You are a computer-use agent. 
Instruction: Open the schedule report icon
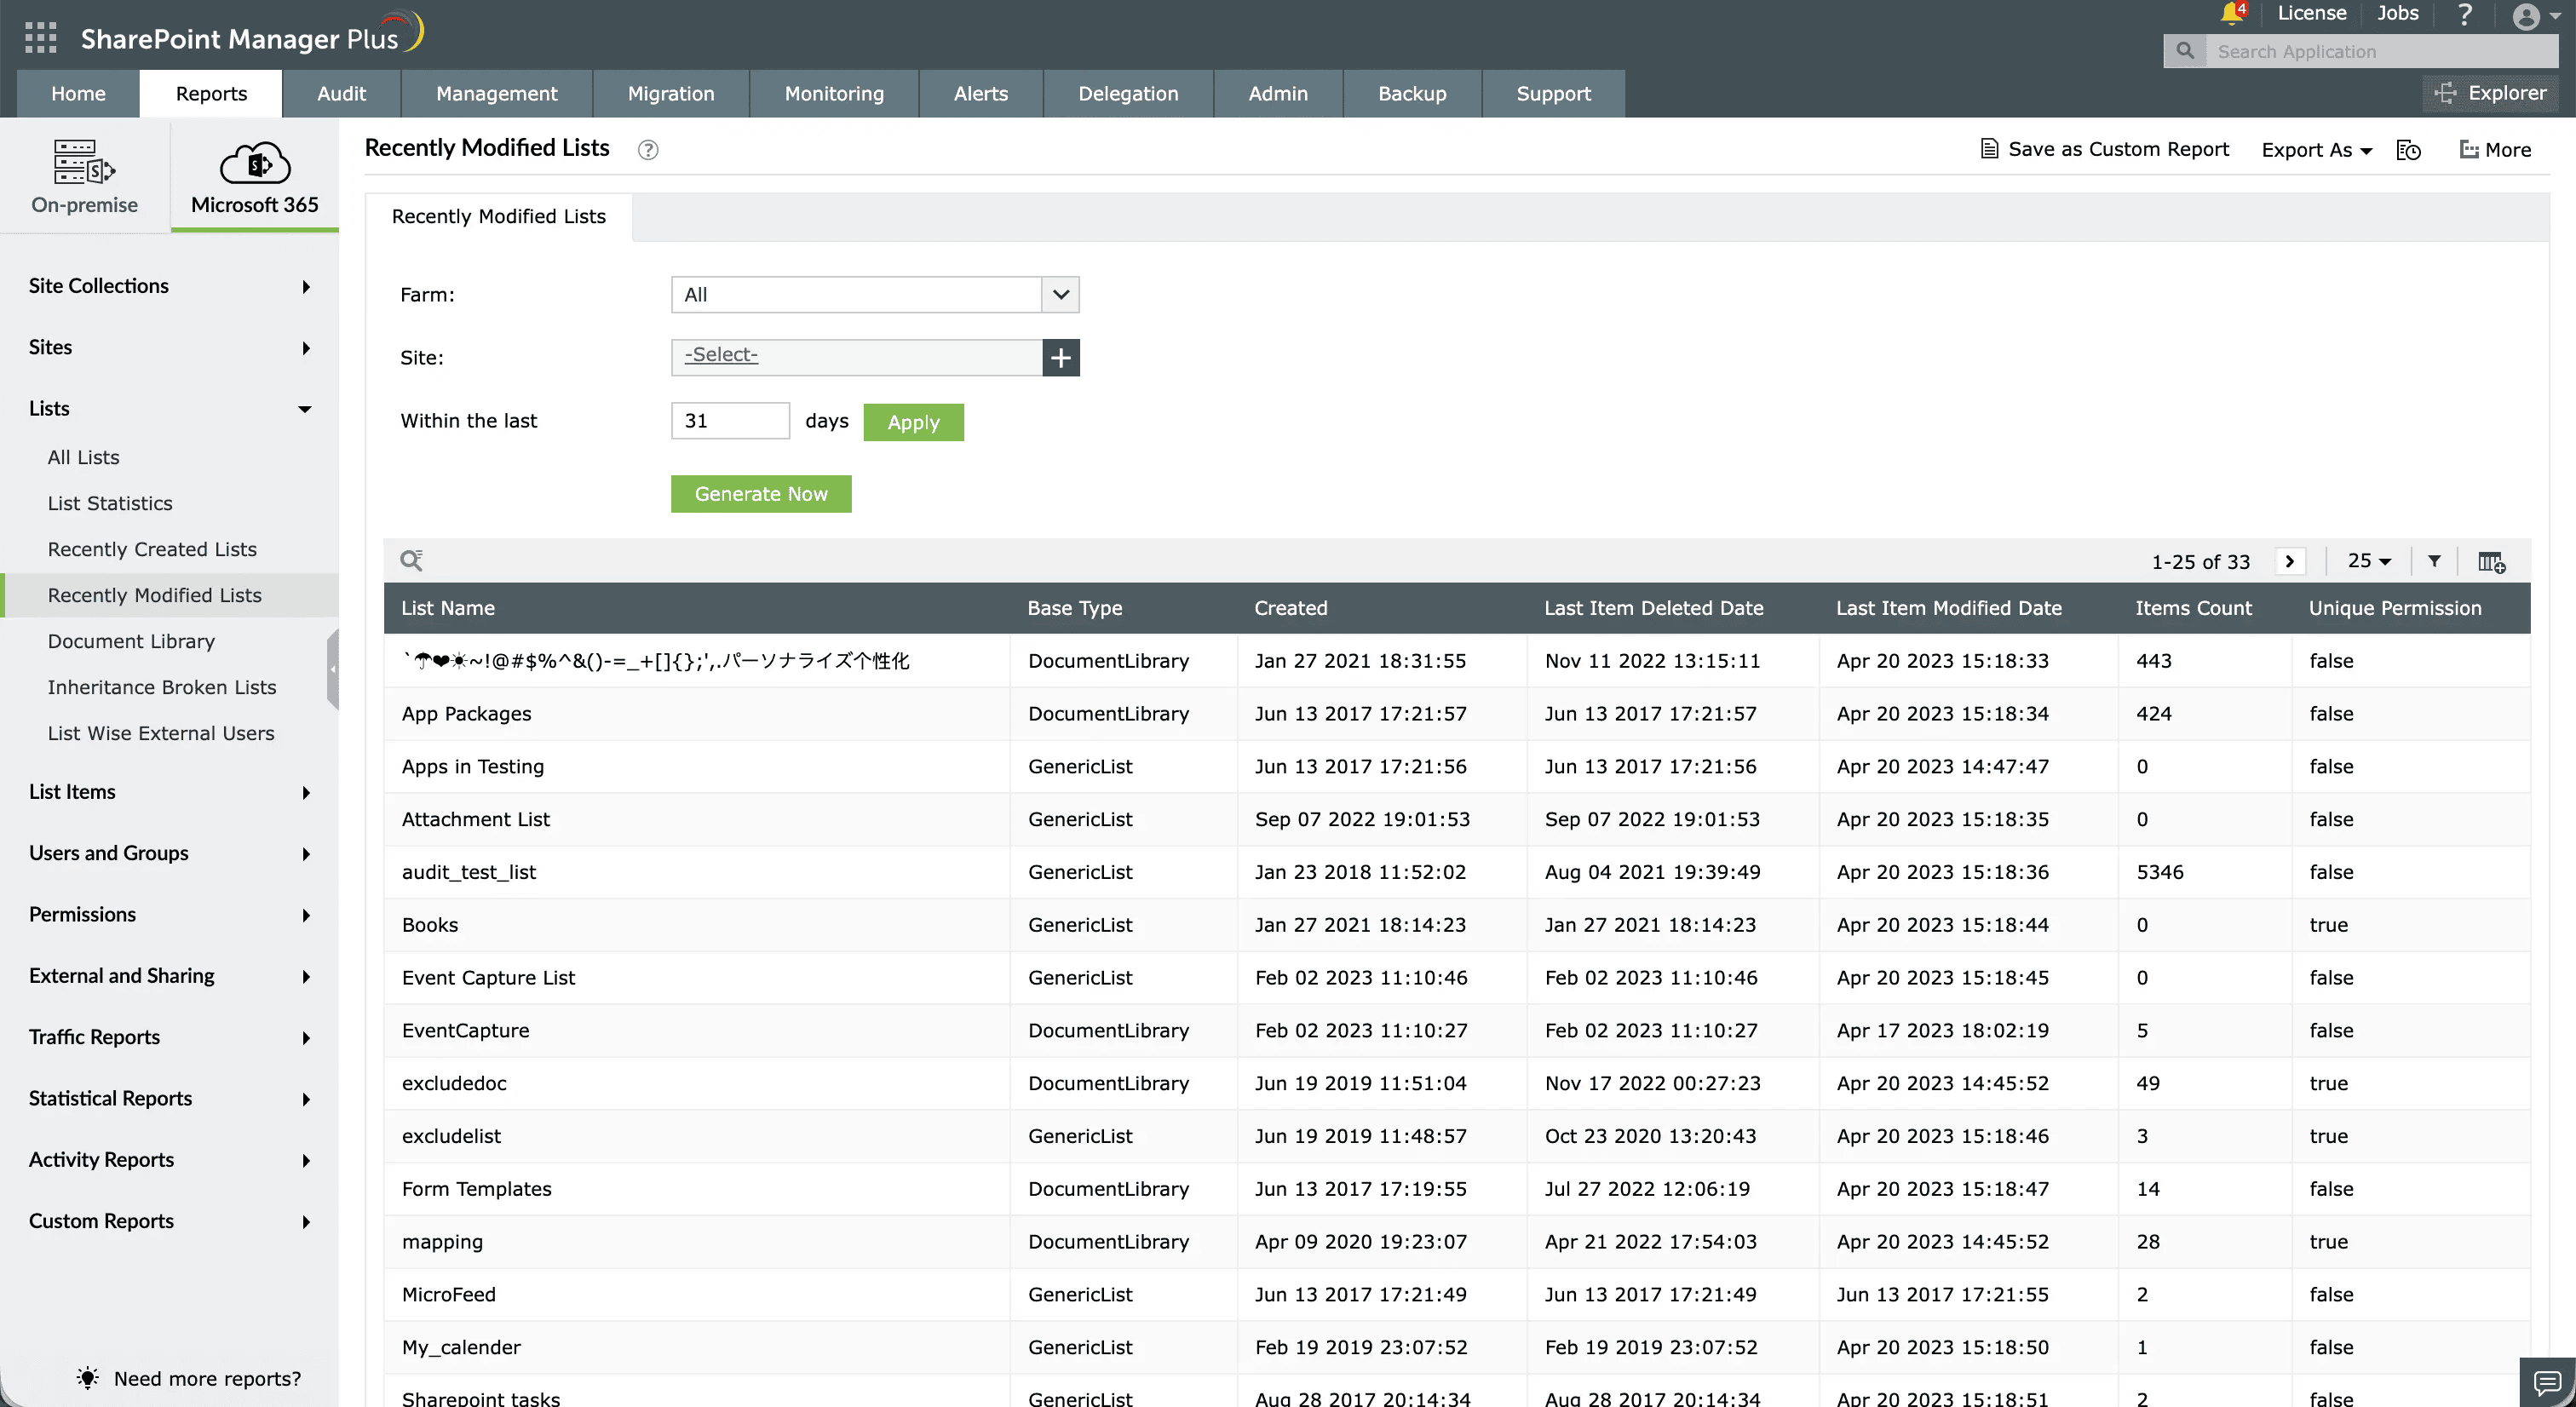tap(2409, 150)
